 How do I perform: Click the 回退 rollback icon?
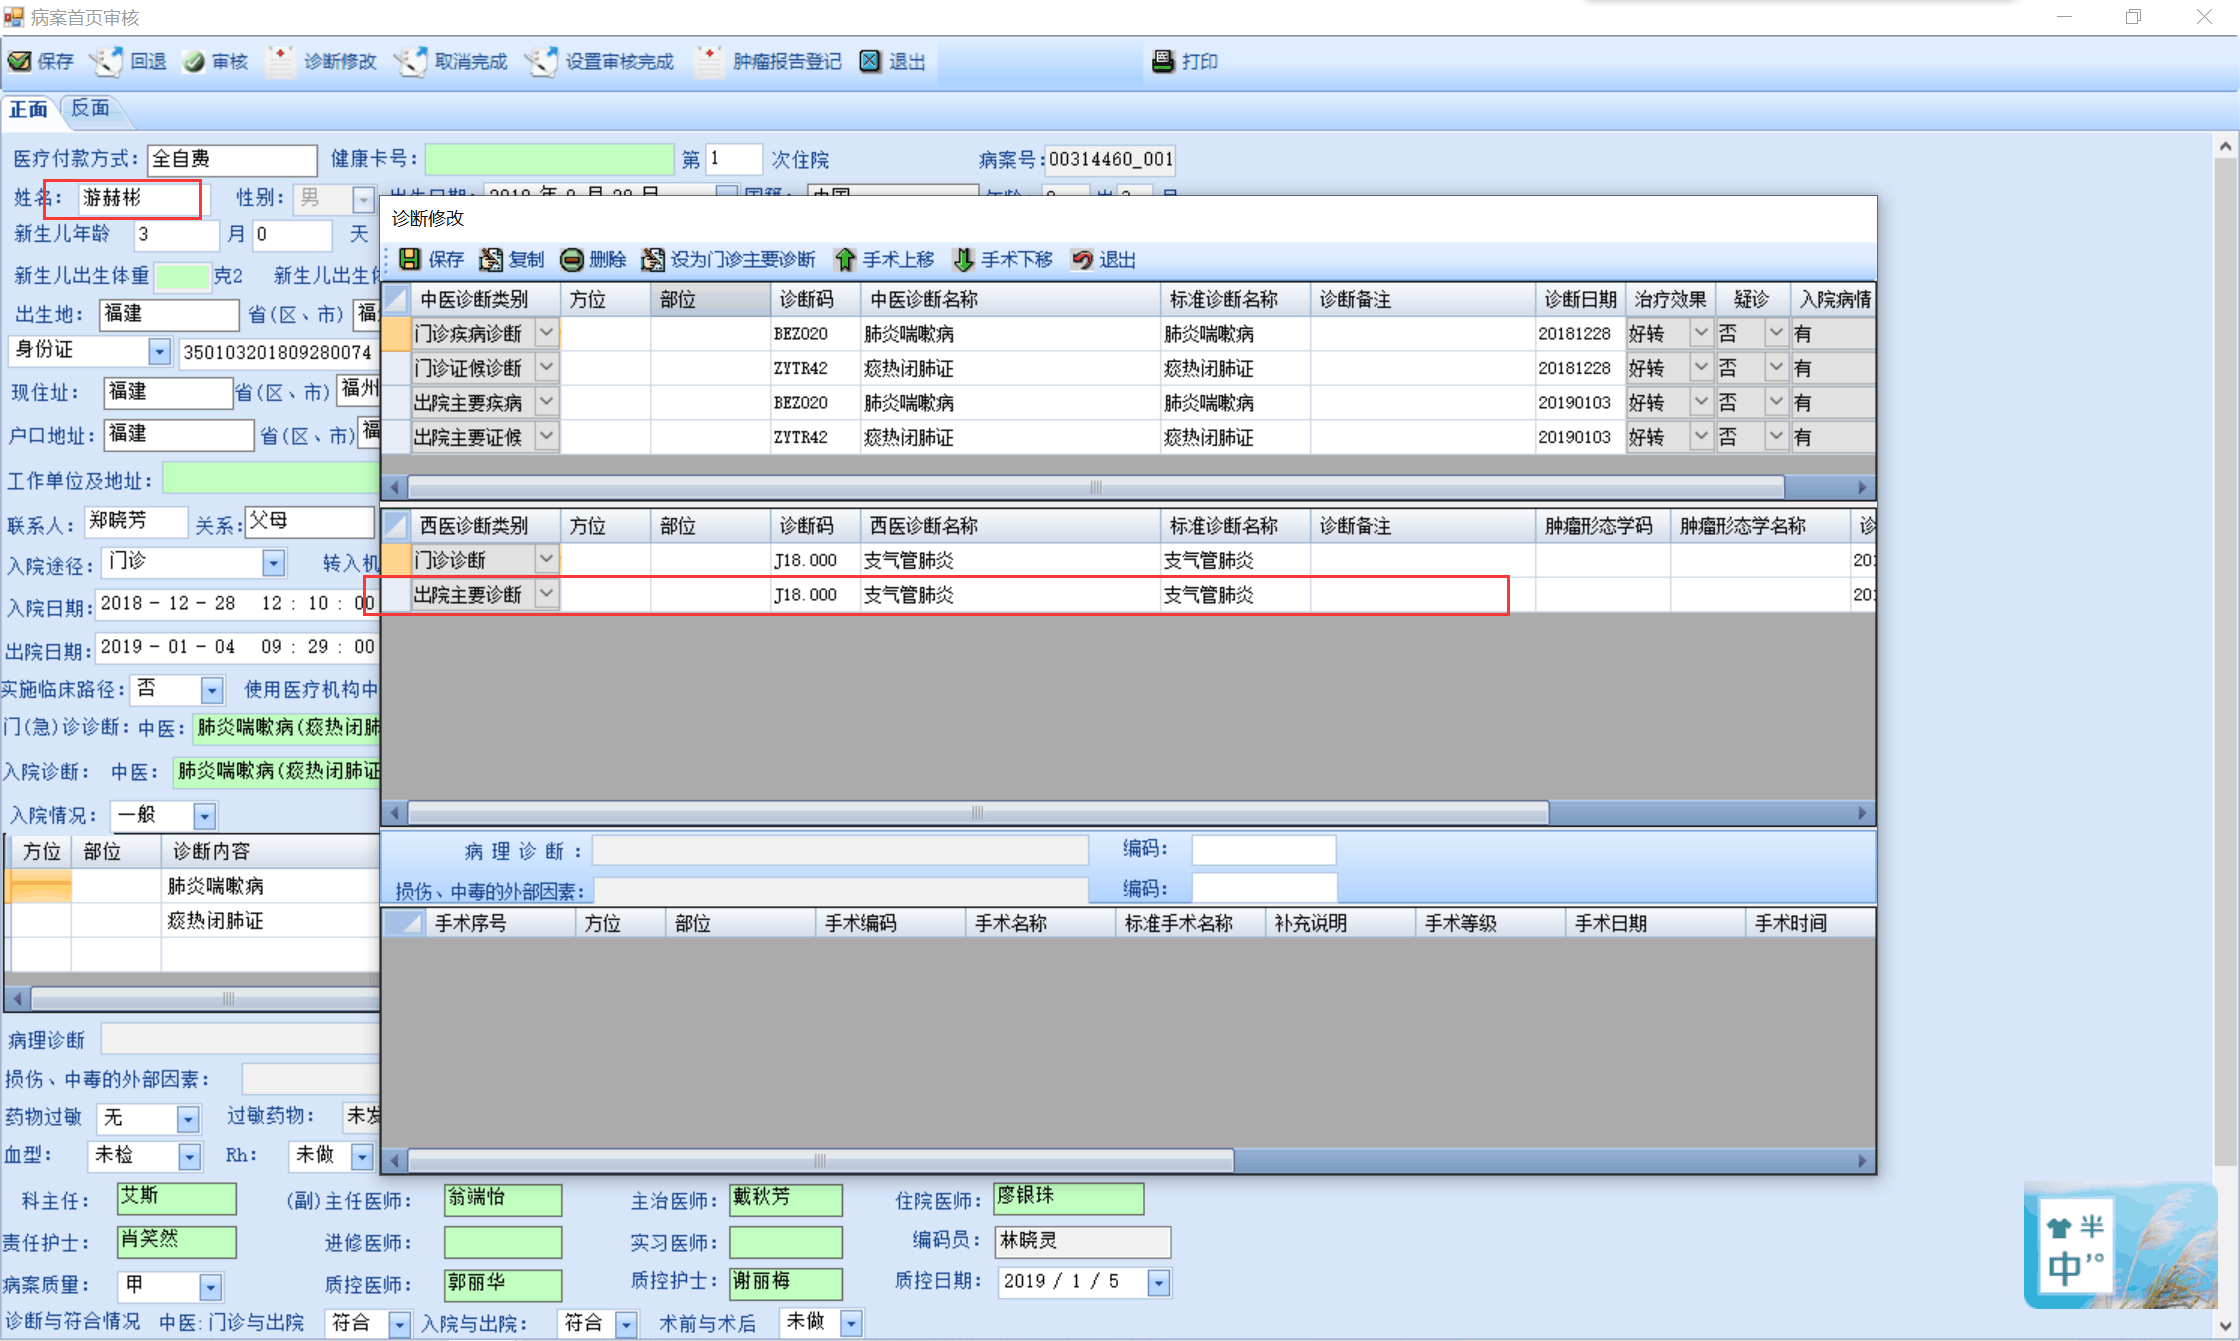pyautogui.click(x=107, y=61)
